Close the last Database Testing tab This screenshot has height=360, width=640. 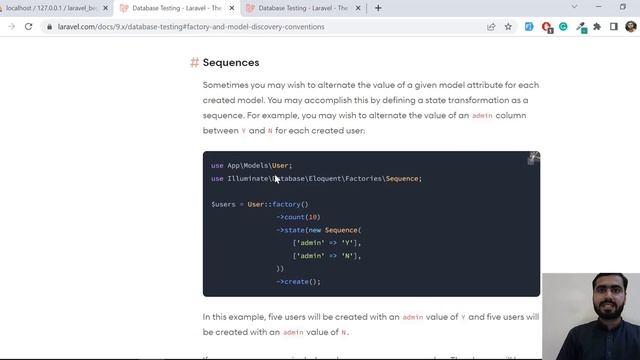[358, 8]
